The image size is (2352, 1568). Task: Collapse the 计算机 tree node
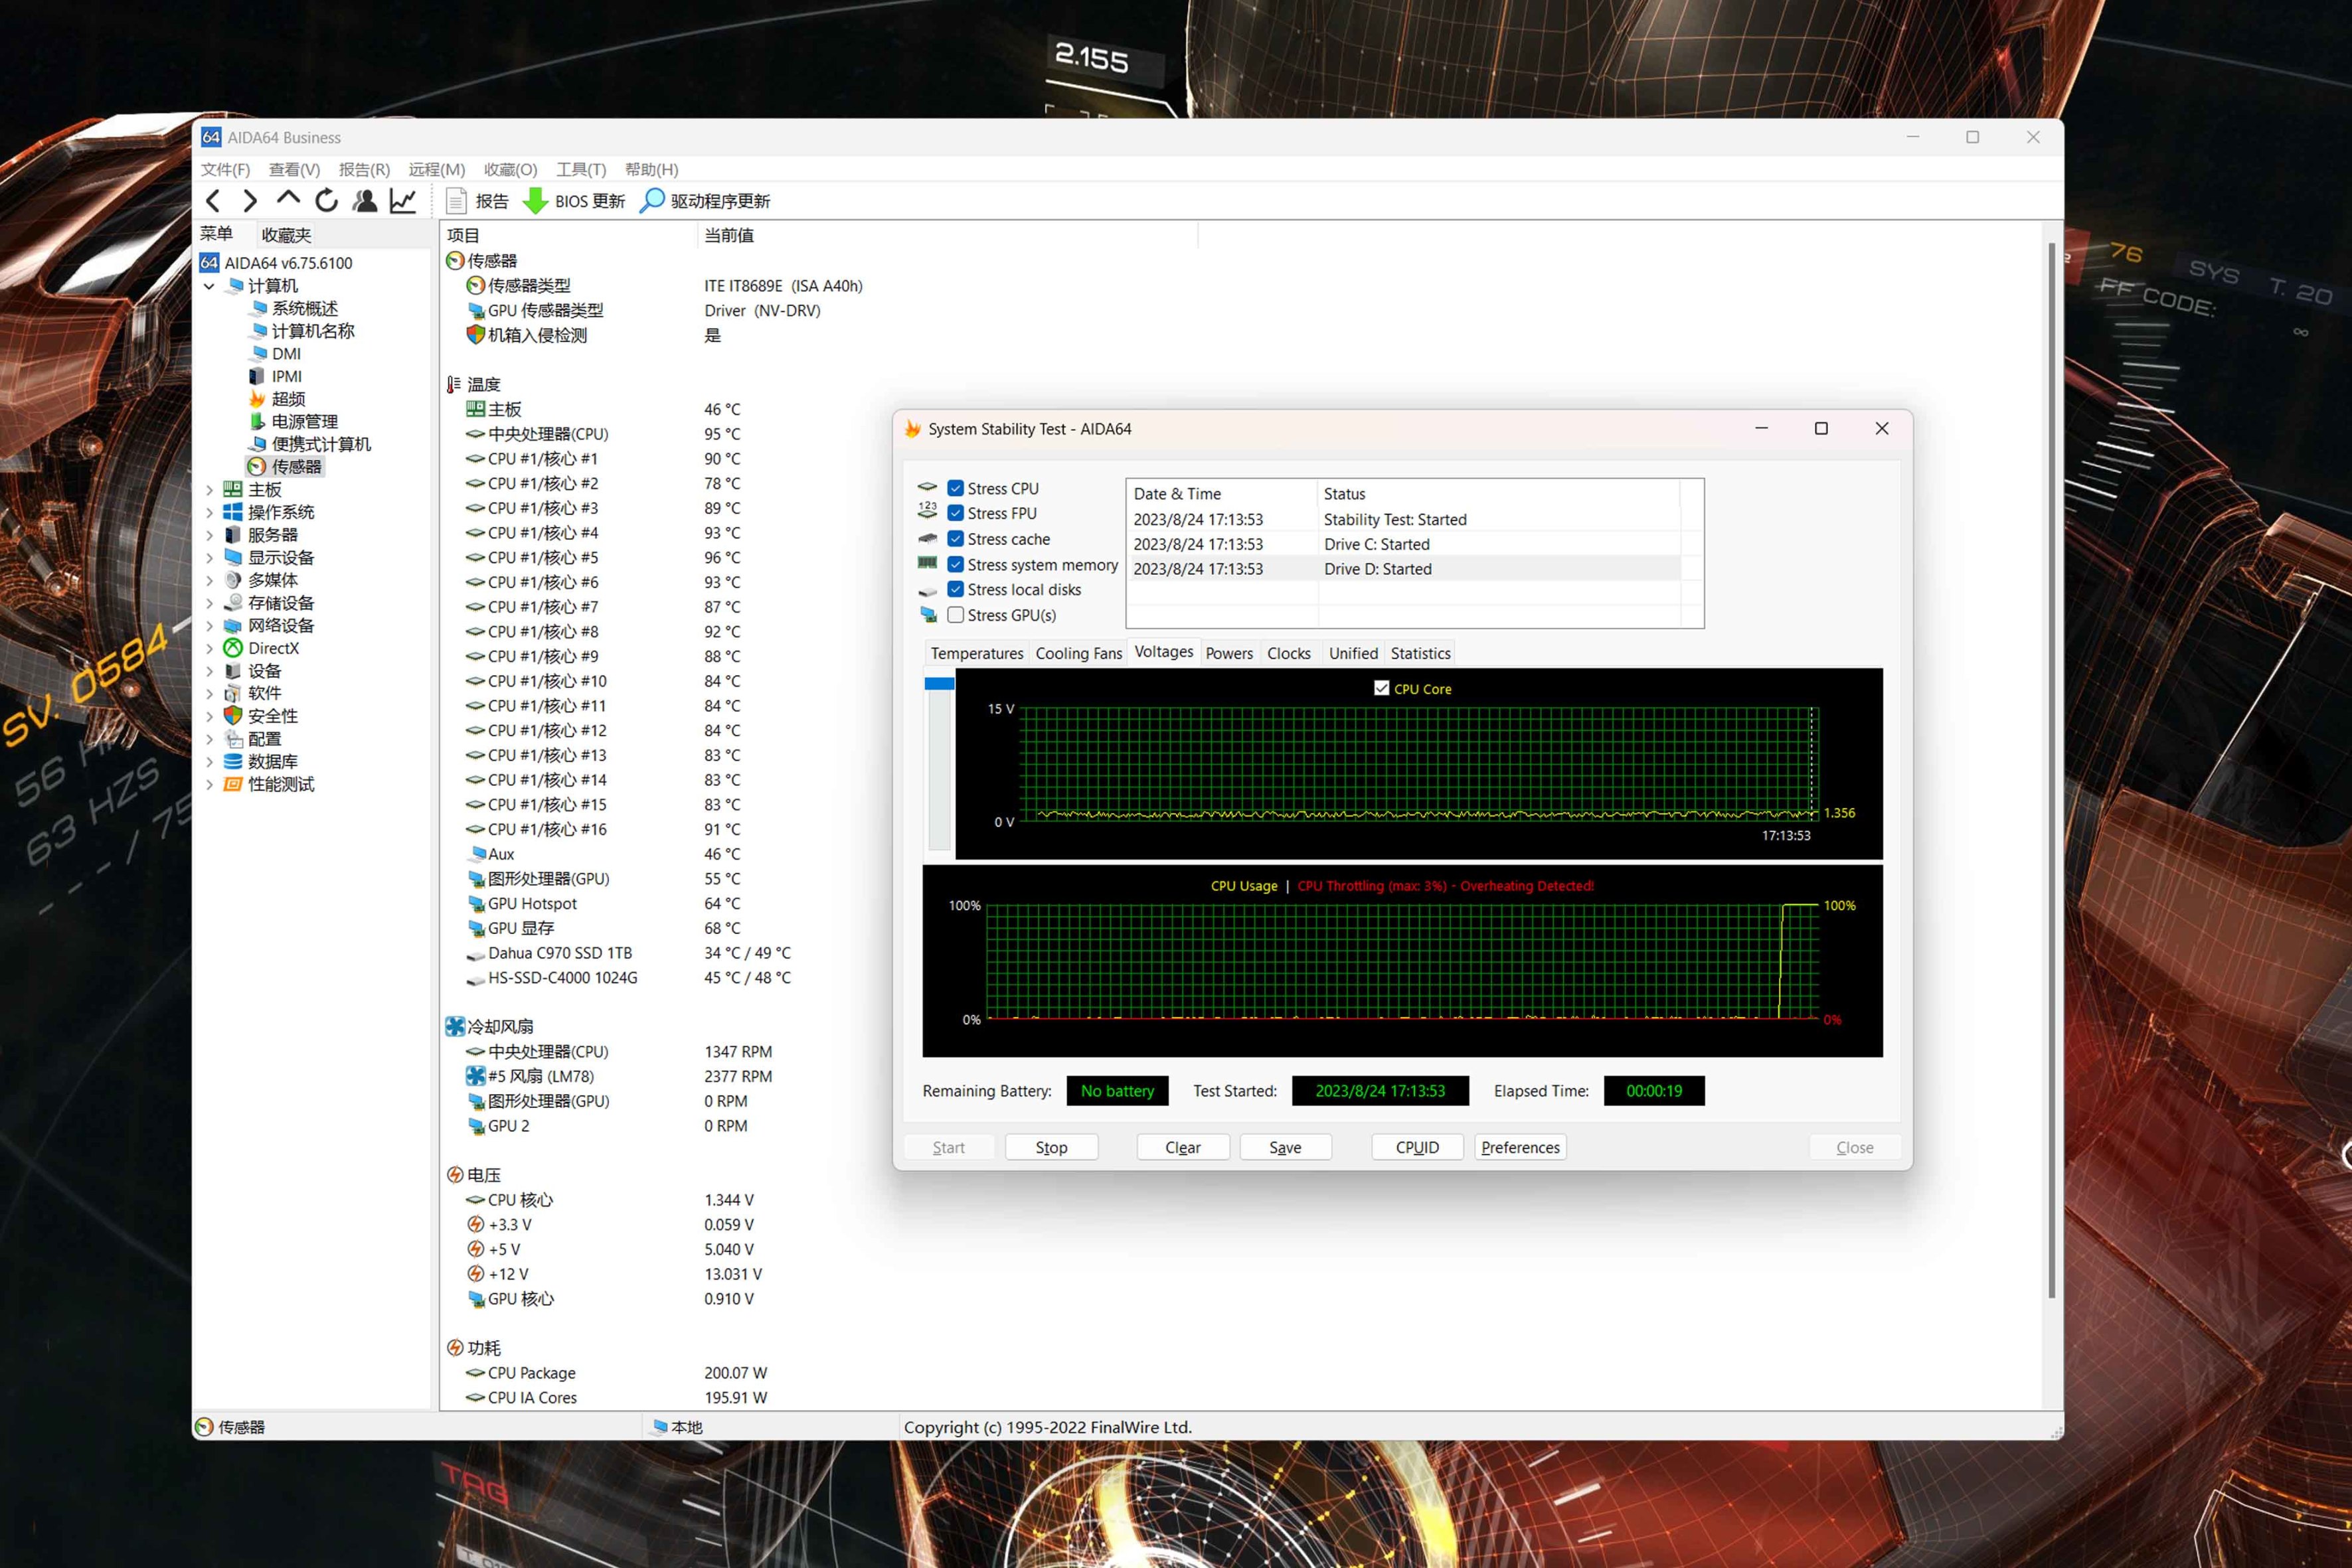[209, 286]
